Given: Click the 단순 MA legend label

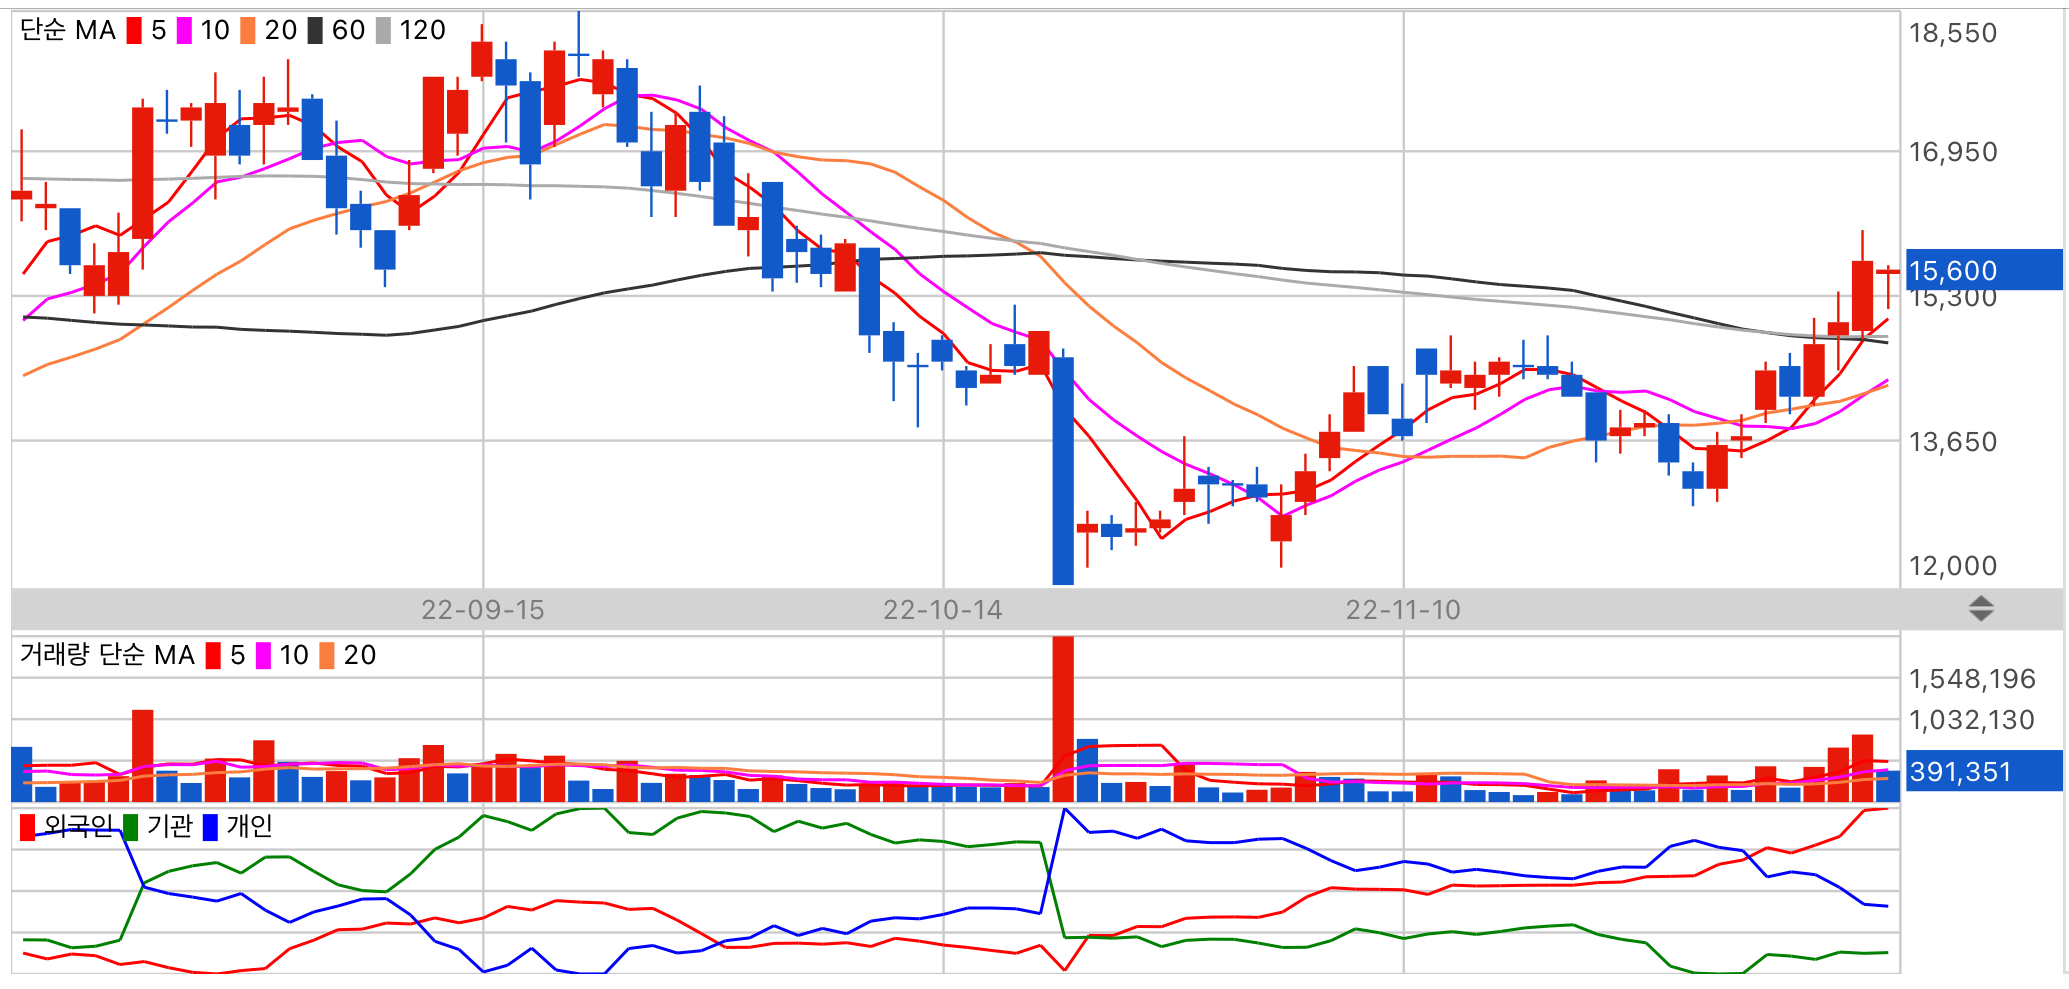Looking at the screenshot, I should pyautogui.click(x=68, y=31).
